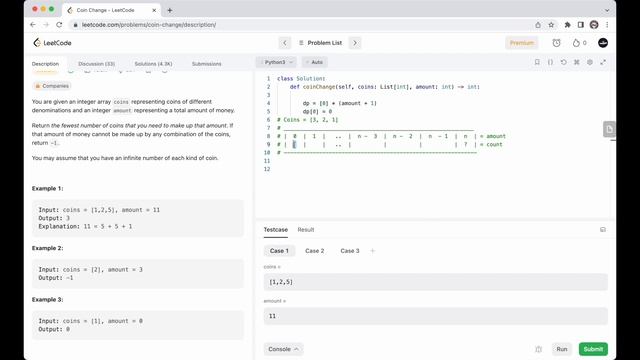Click the LeetCode logo
640x360 pixels.
(52, 43)
